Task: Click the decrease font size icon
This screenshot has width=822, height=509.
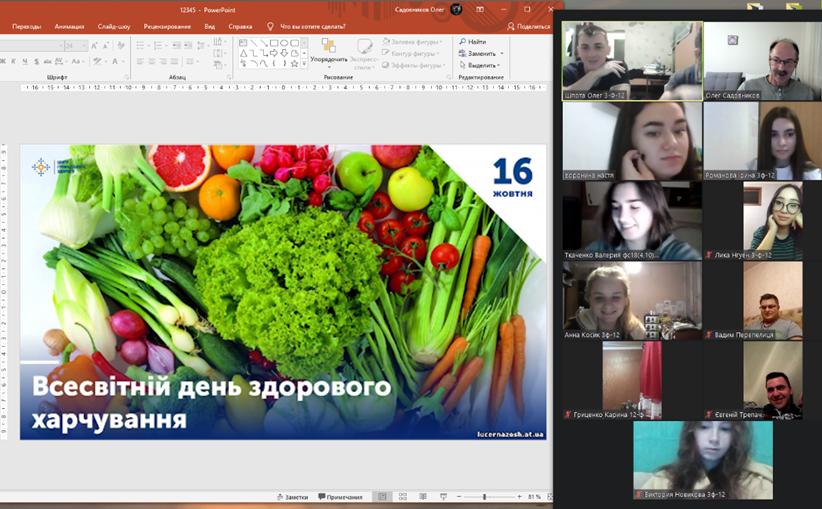Action: pyautogui.click(x=105, y=46)
